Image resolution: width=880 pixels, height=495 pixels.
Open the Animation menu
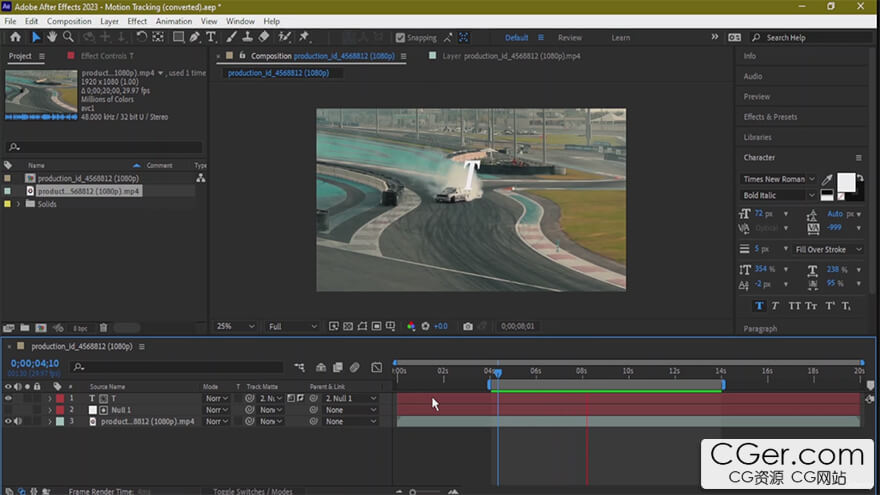click(173, 21)
